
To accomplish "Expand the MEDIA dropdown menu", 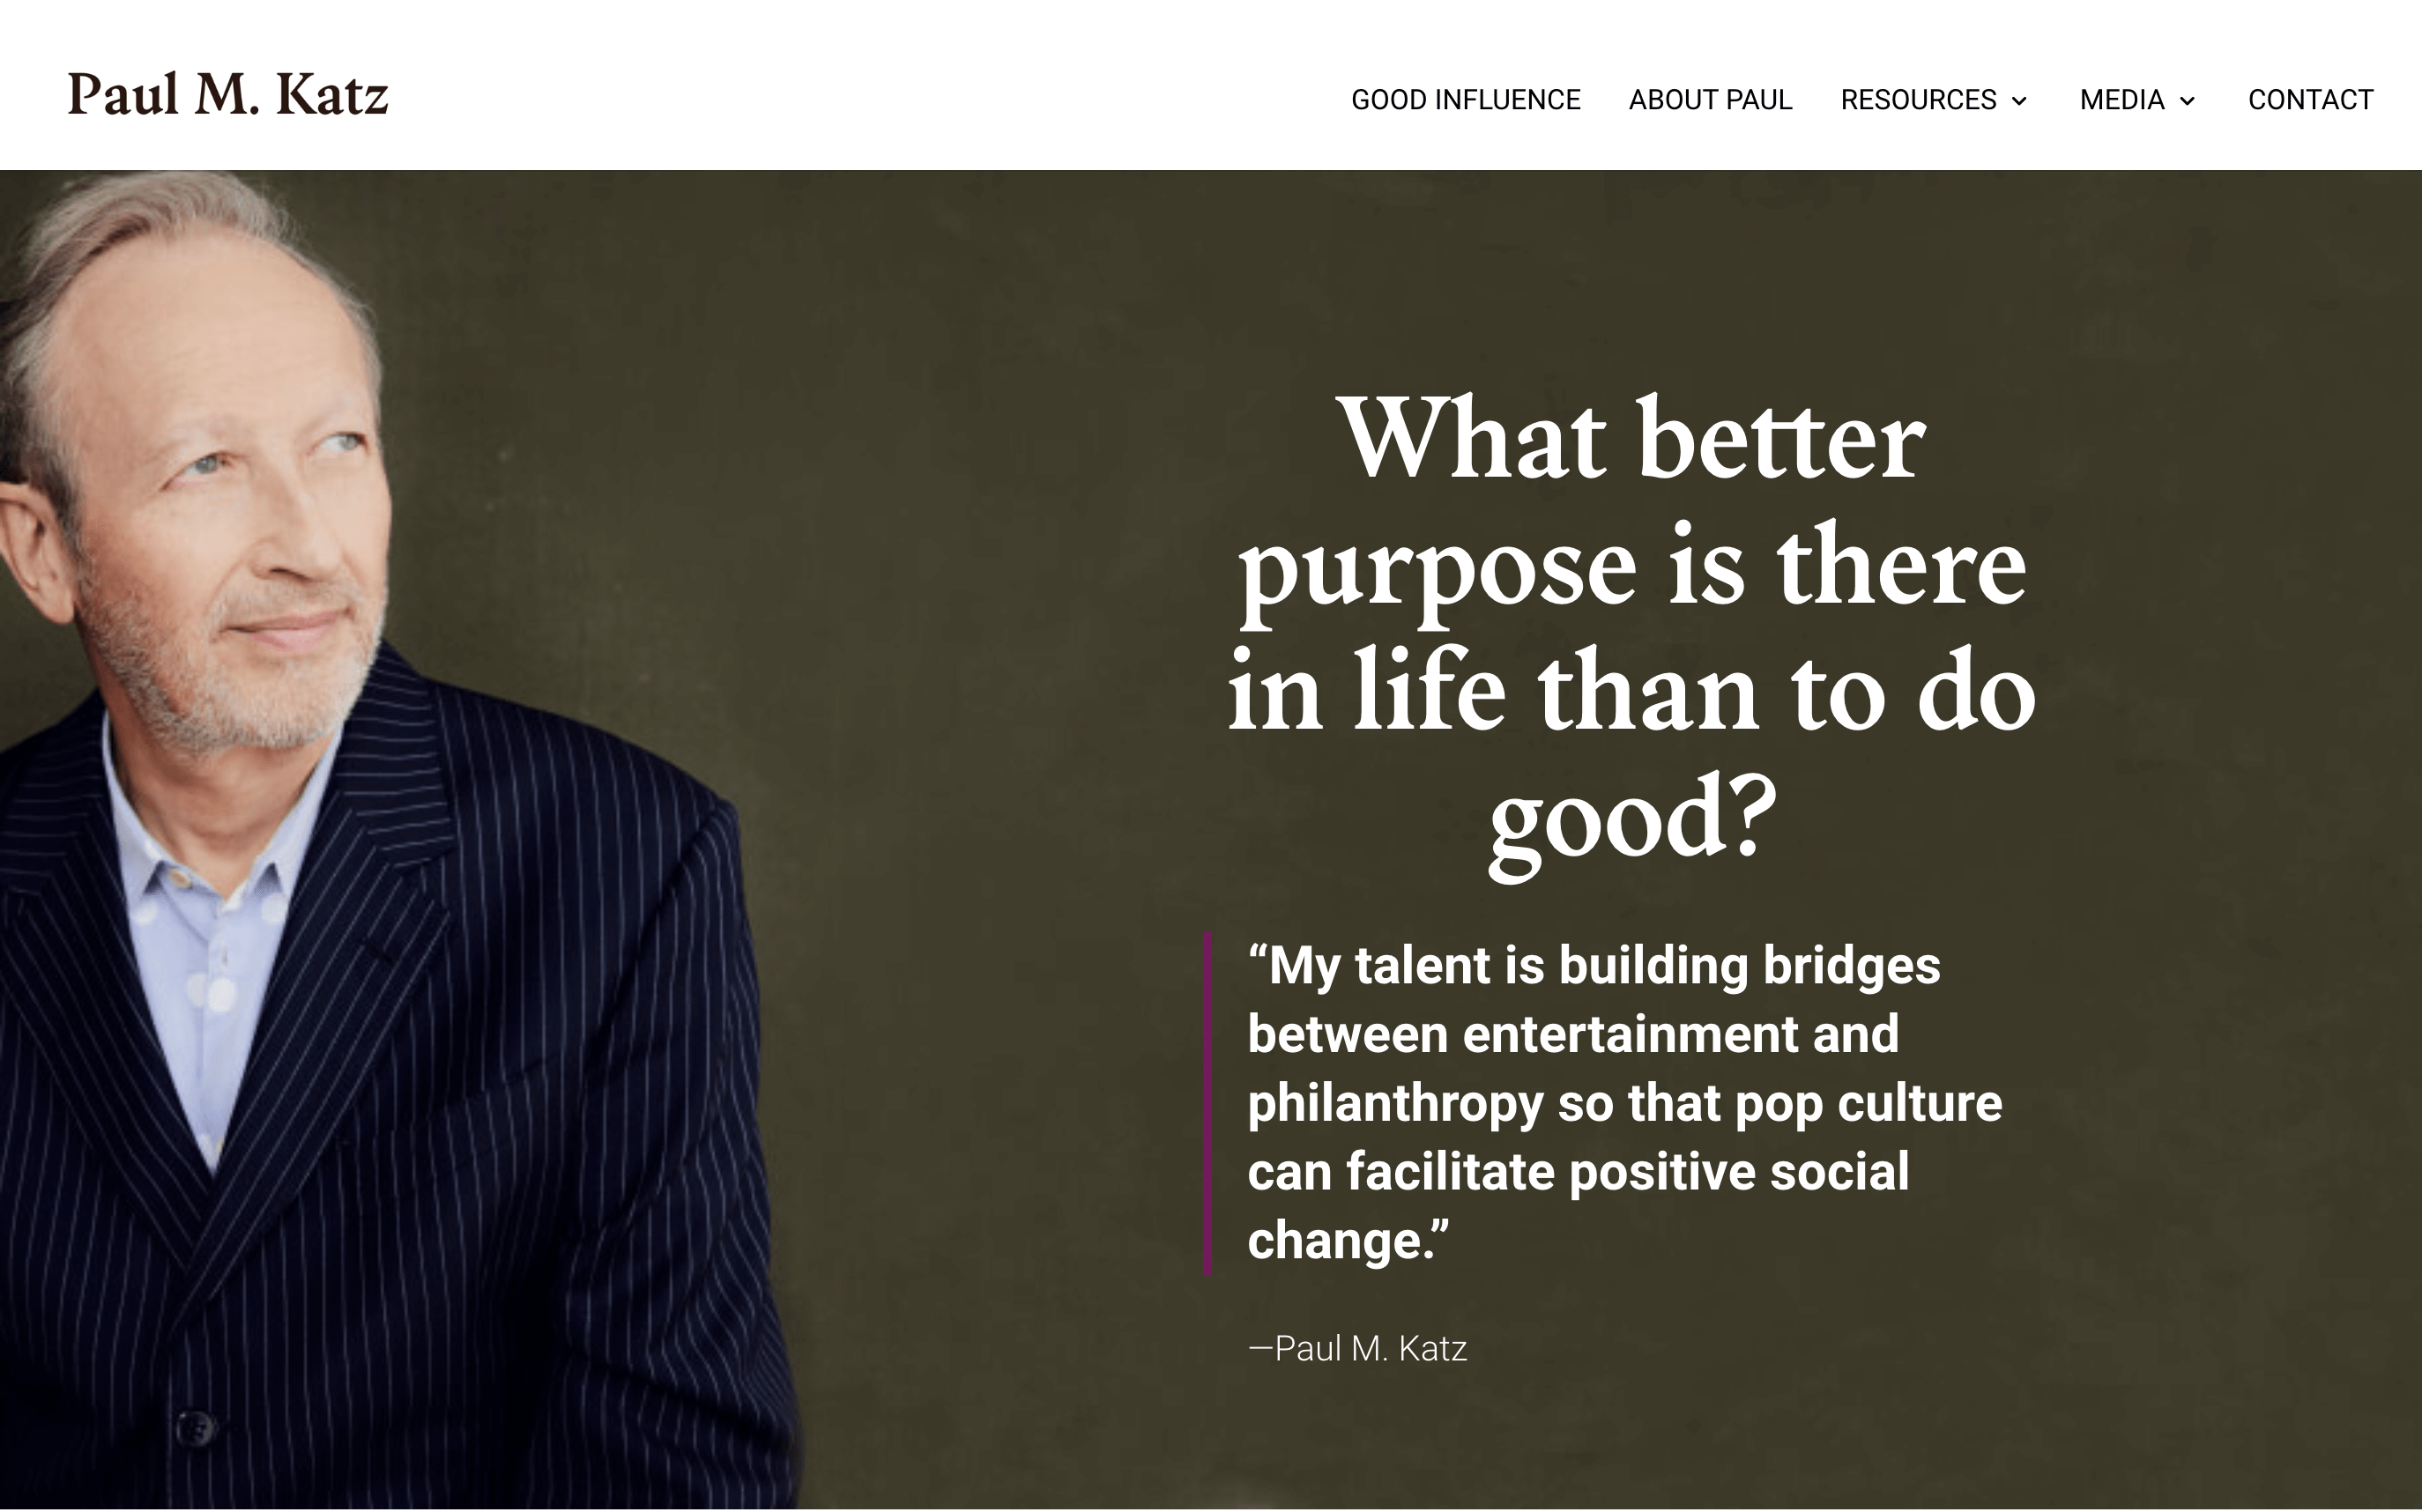I will pyautogui.click(x=2188, y=100).
